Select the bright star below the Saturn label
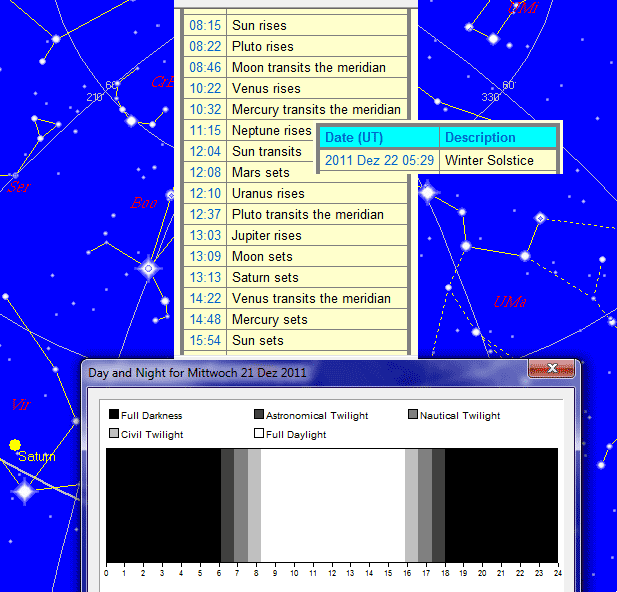The height and width of the screenshot is (592, 617). coord(25,491)
